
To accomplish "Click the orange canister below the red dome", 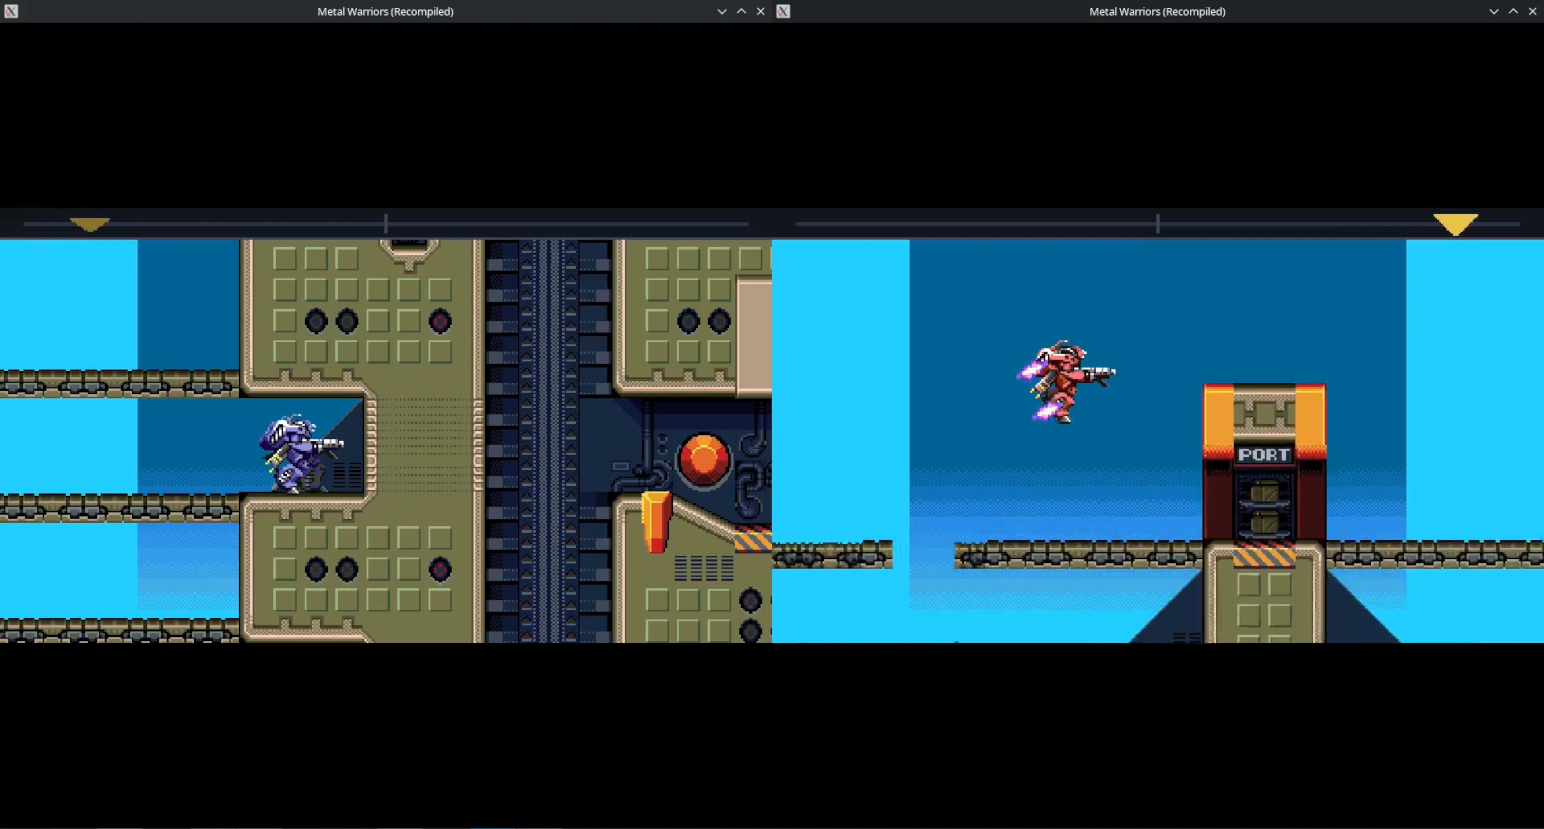I will point(656,521).
